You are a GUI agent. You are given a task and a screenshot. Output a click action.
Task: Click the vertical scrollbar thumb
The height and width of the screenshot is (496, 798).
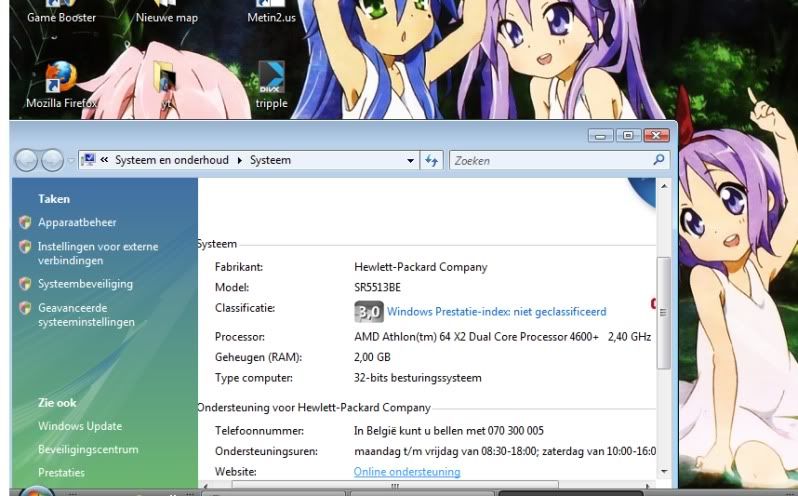pyautogui.click(x=663, y=312)
